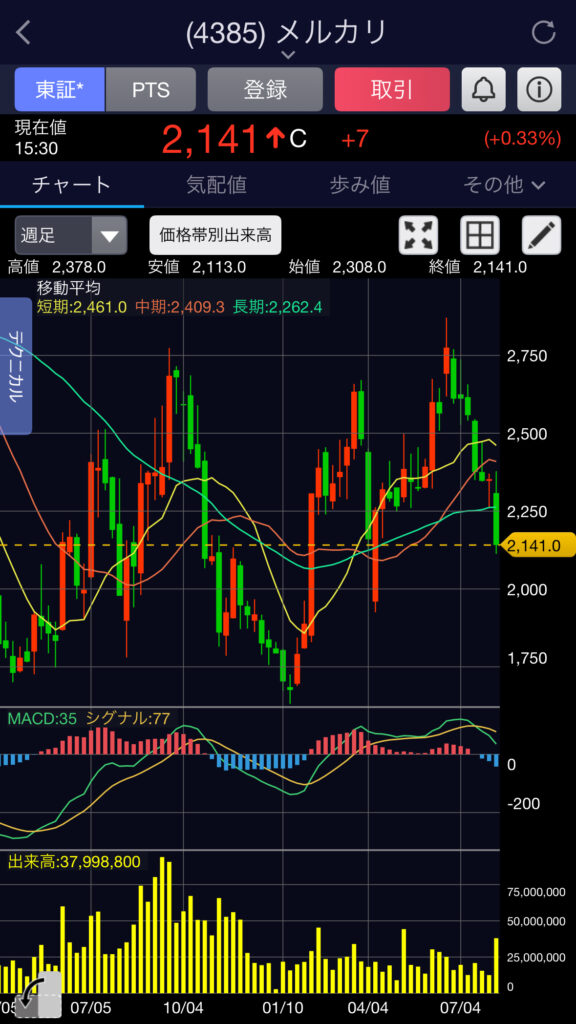Tap the MACD:35 indicator label
576x1024 pixels.
point(42,719)
